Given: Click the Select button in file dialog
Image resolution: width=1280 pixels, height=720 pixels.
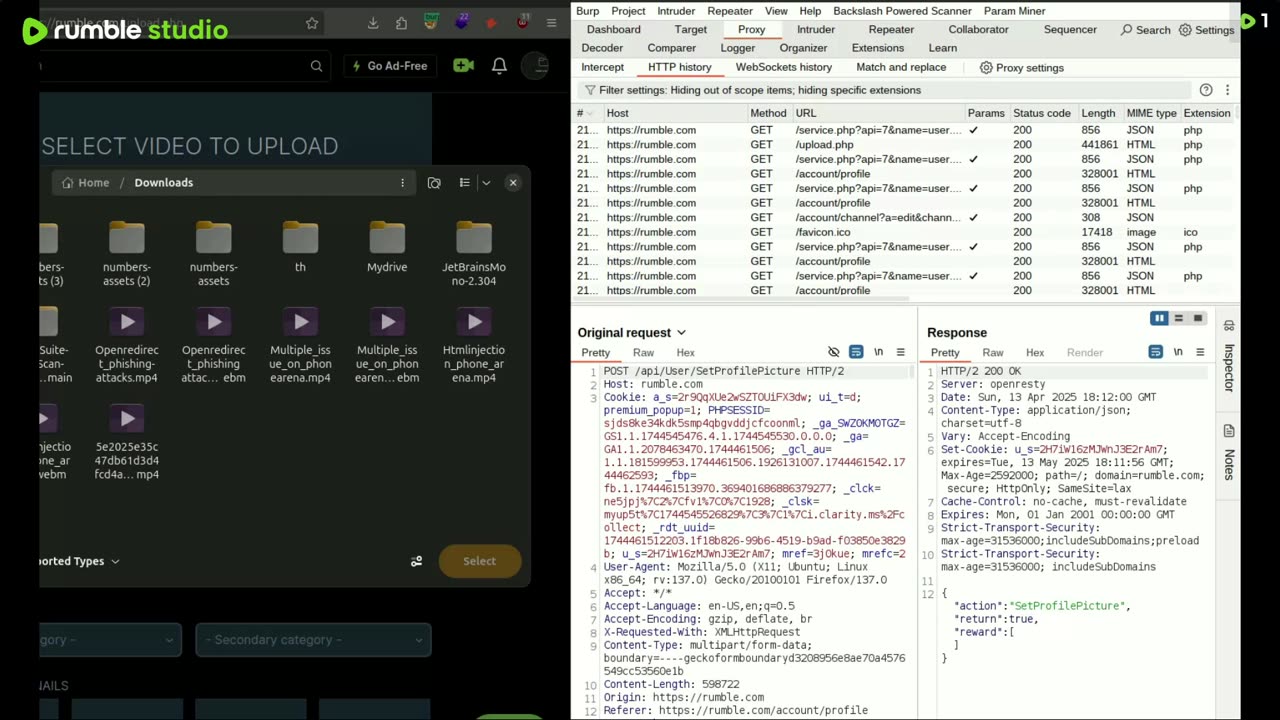Looking at the screenshot, I should [x=479, y=561].
